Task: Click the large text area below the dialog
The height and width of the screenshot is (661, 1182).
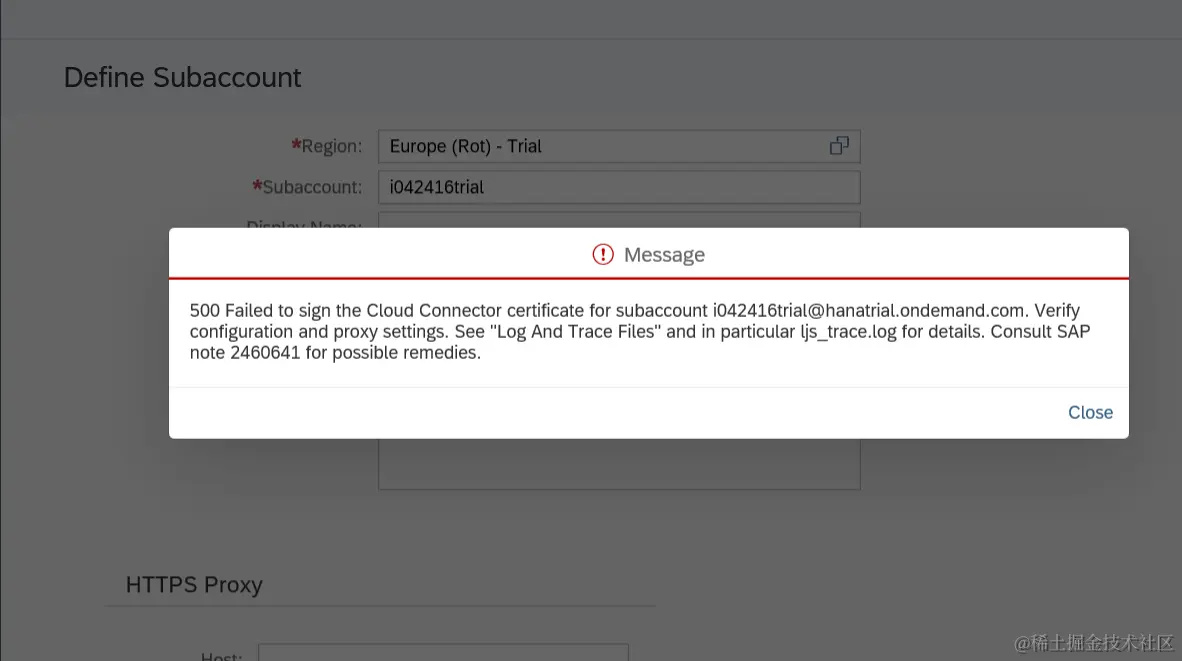Action: tap(618, 464)
